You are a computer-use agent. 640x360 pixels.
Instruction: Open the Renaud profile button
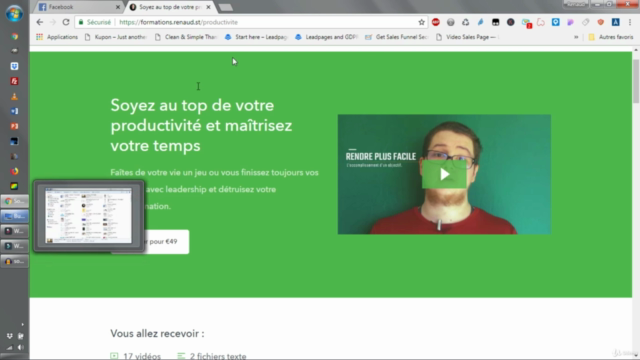(576, 4)
